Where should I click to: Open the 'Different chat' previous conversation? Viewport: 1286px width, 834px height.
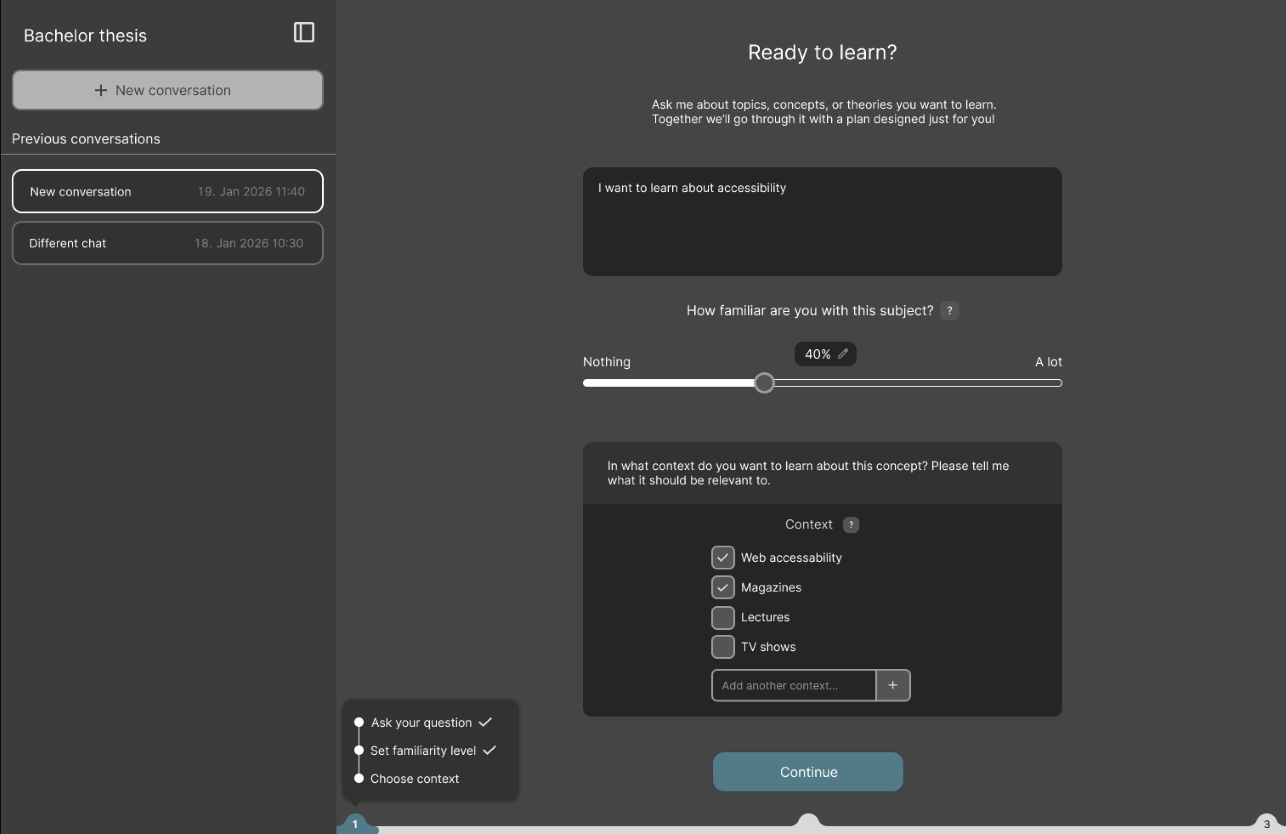tap(167, 243)
